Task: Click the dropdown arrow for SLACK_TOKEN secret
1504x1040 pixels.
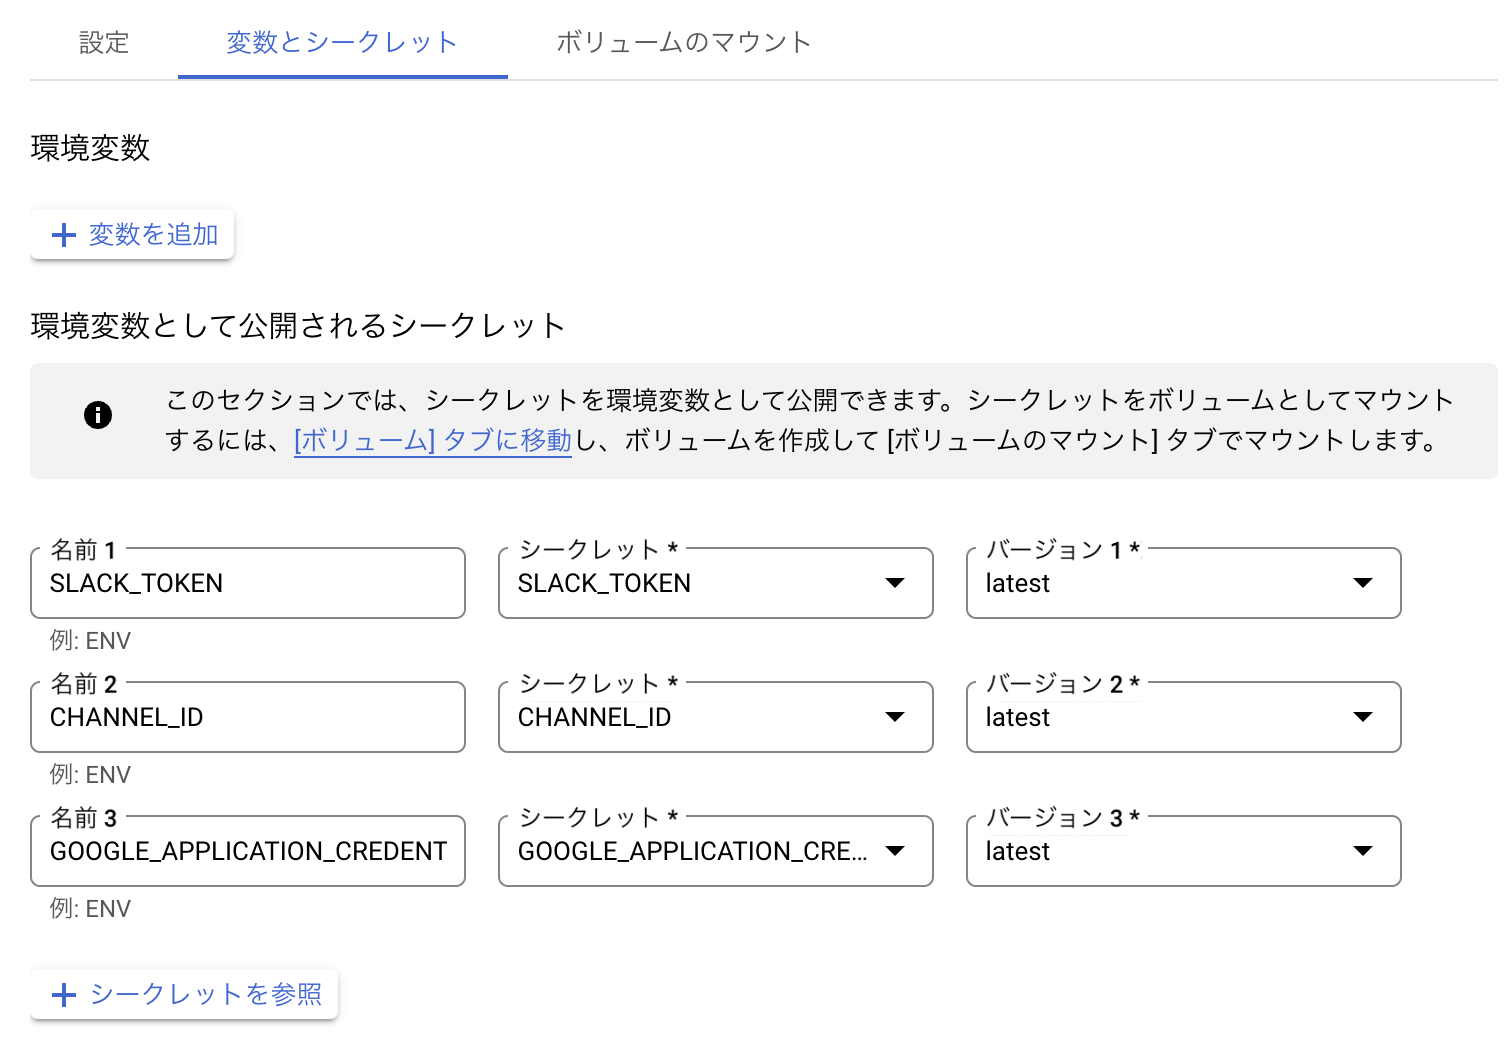Action: [895, 583]
